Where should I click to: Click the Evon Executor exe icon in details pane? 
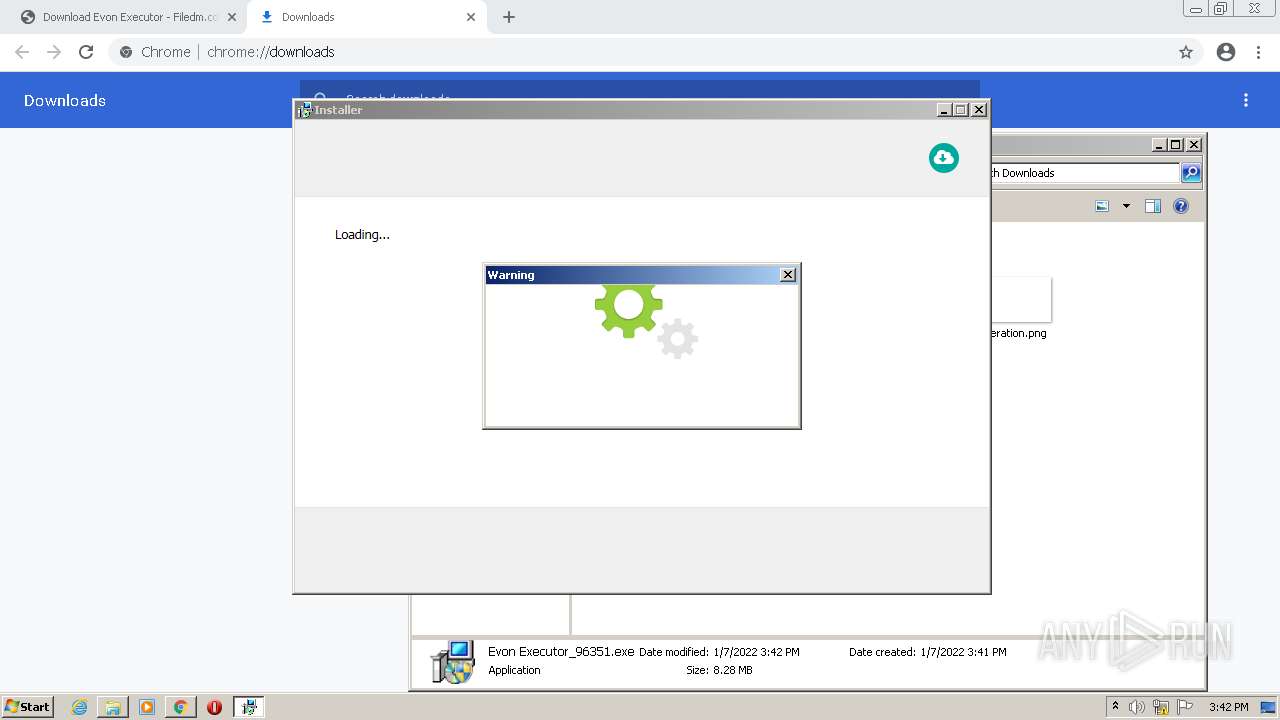pos(452,662)
